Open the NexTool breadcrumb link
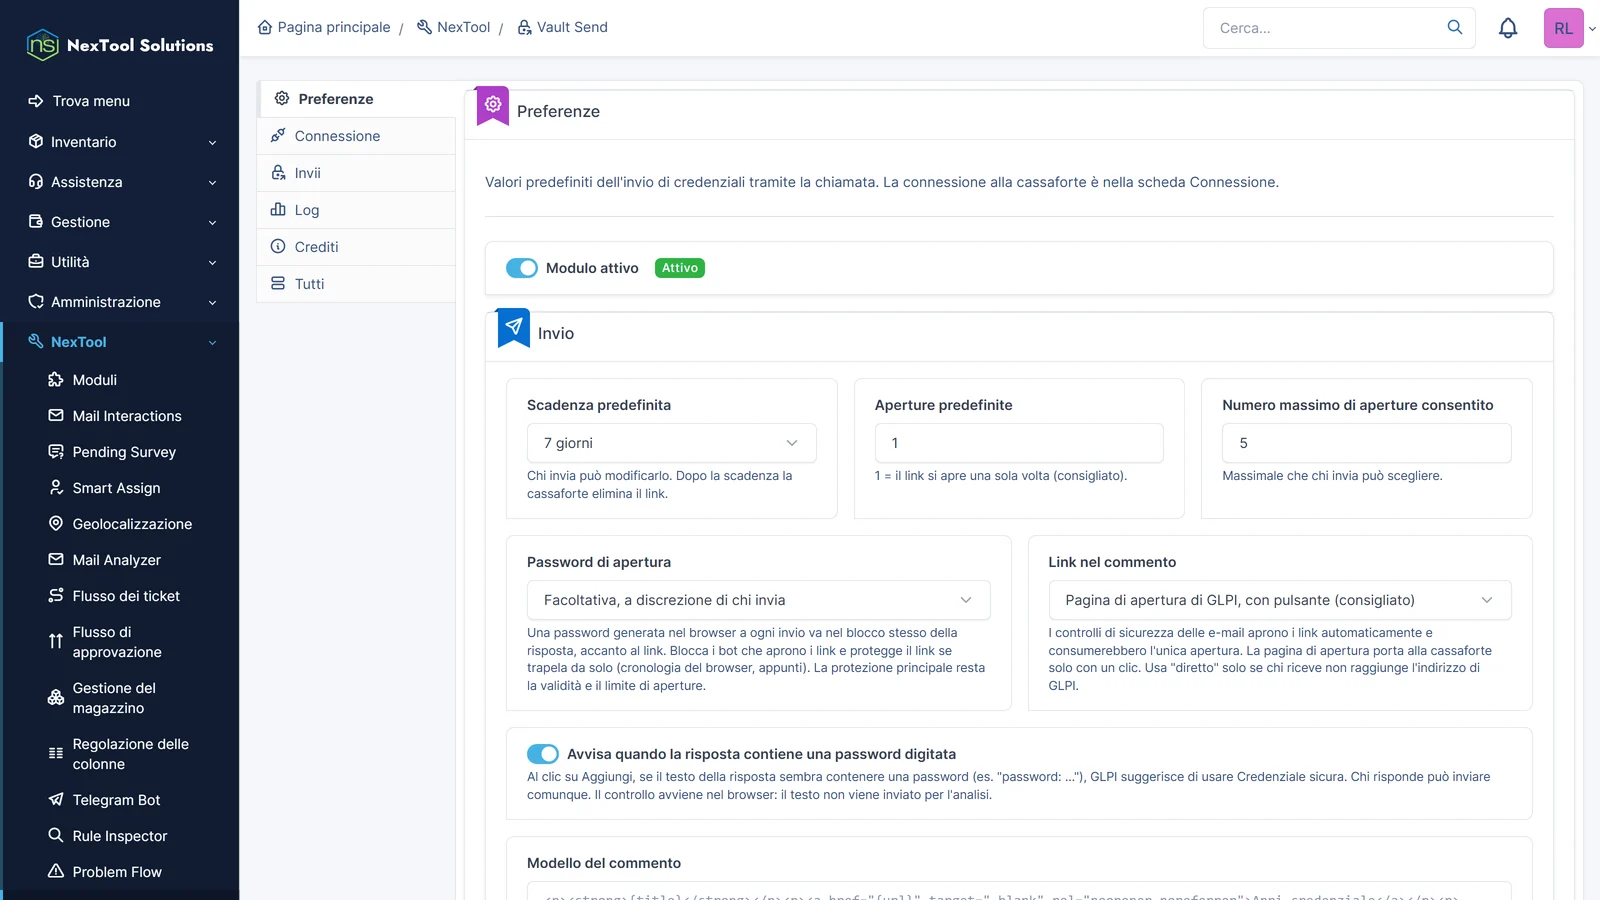This screenshot has height=900, width=1600. pyautogui.click(x=453, y=27)
